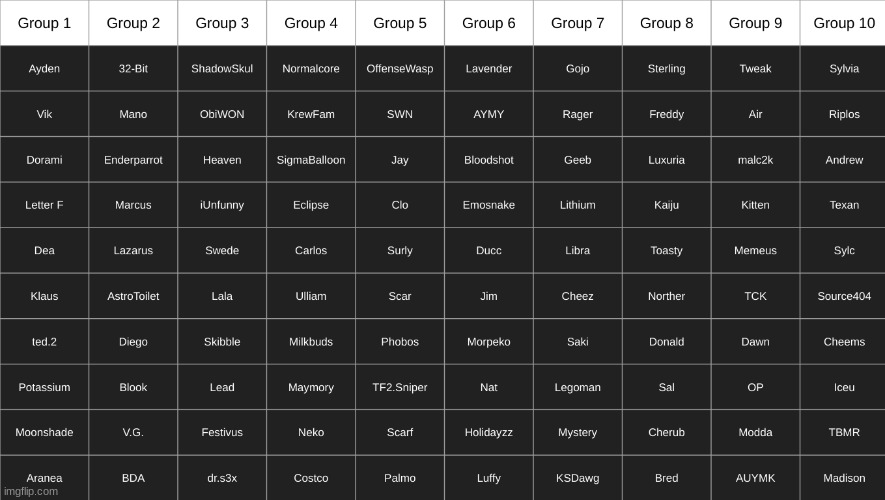Click the ShadowSkul cell

tap(222, 69)
